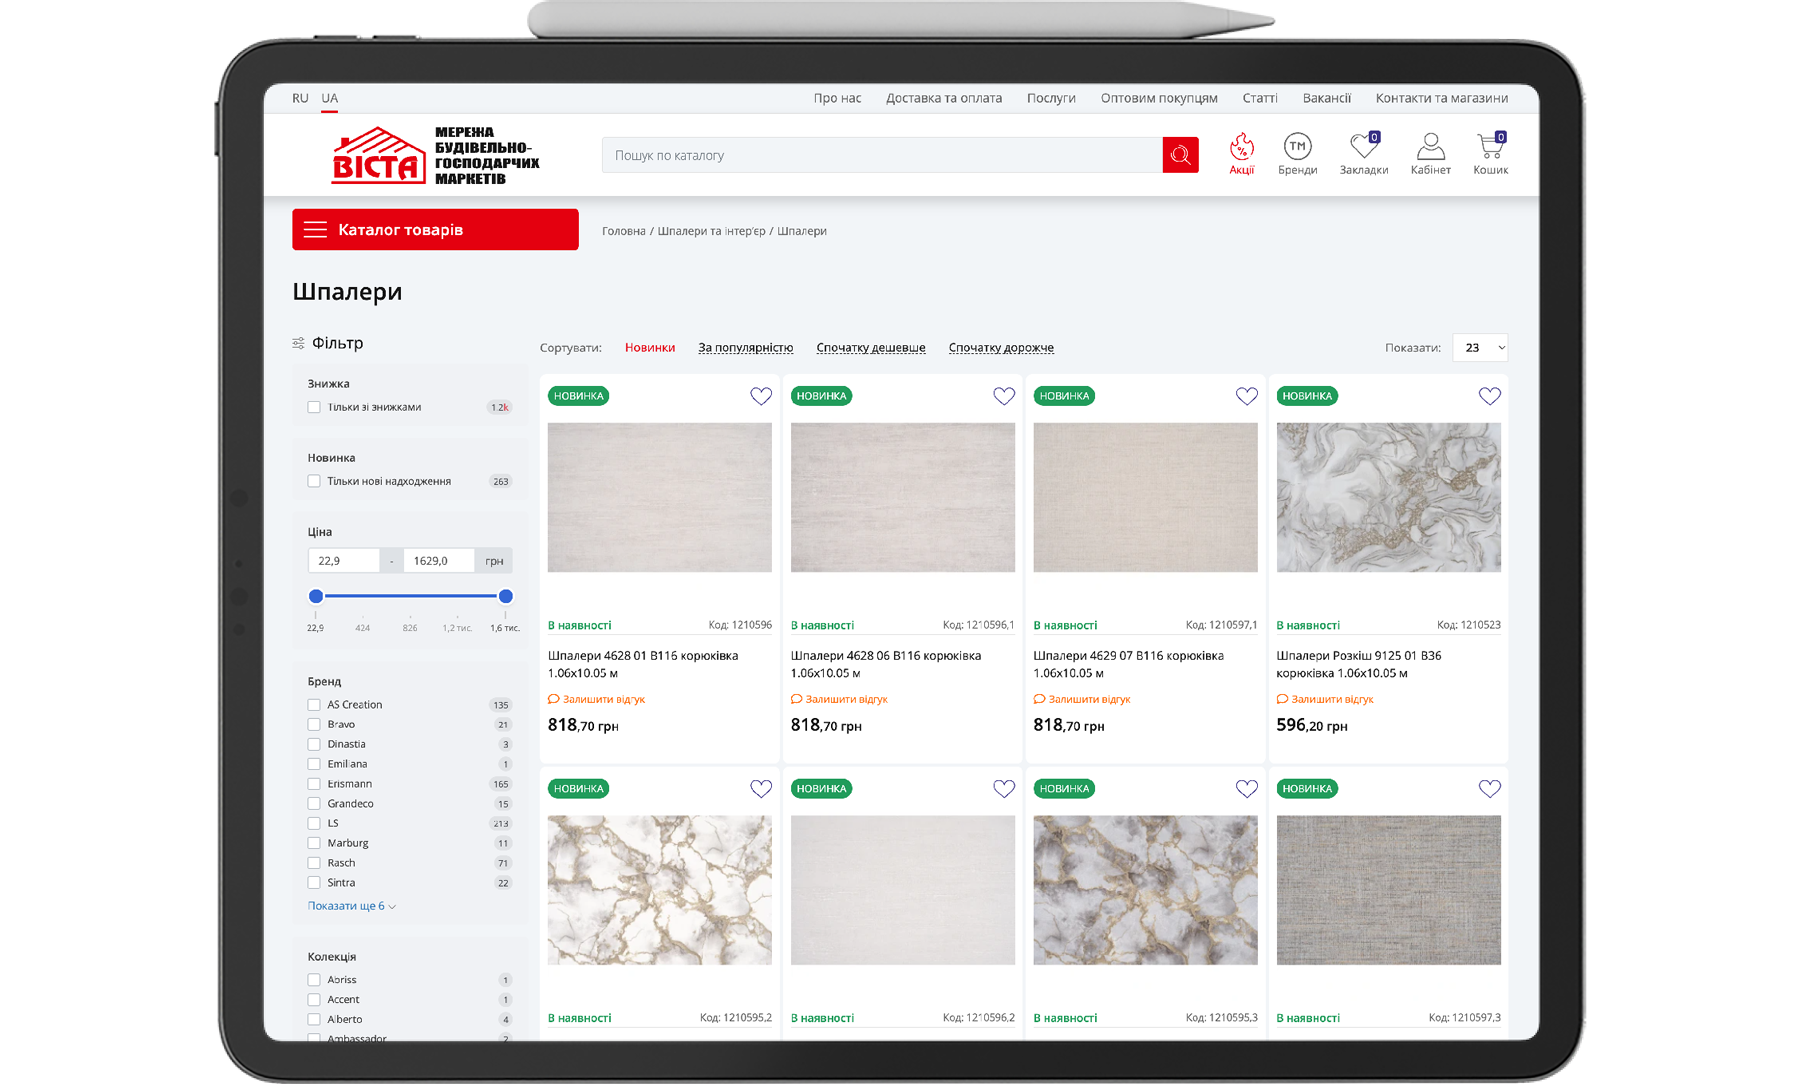Click the Віста store logo

click(x=436, y=155)
